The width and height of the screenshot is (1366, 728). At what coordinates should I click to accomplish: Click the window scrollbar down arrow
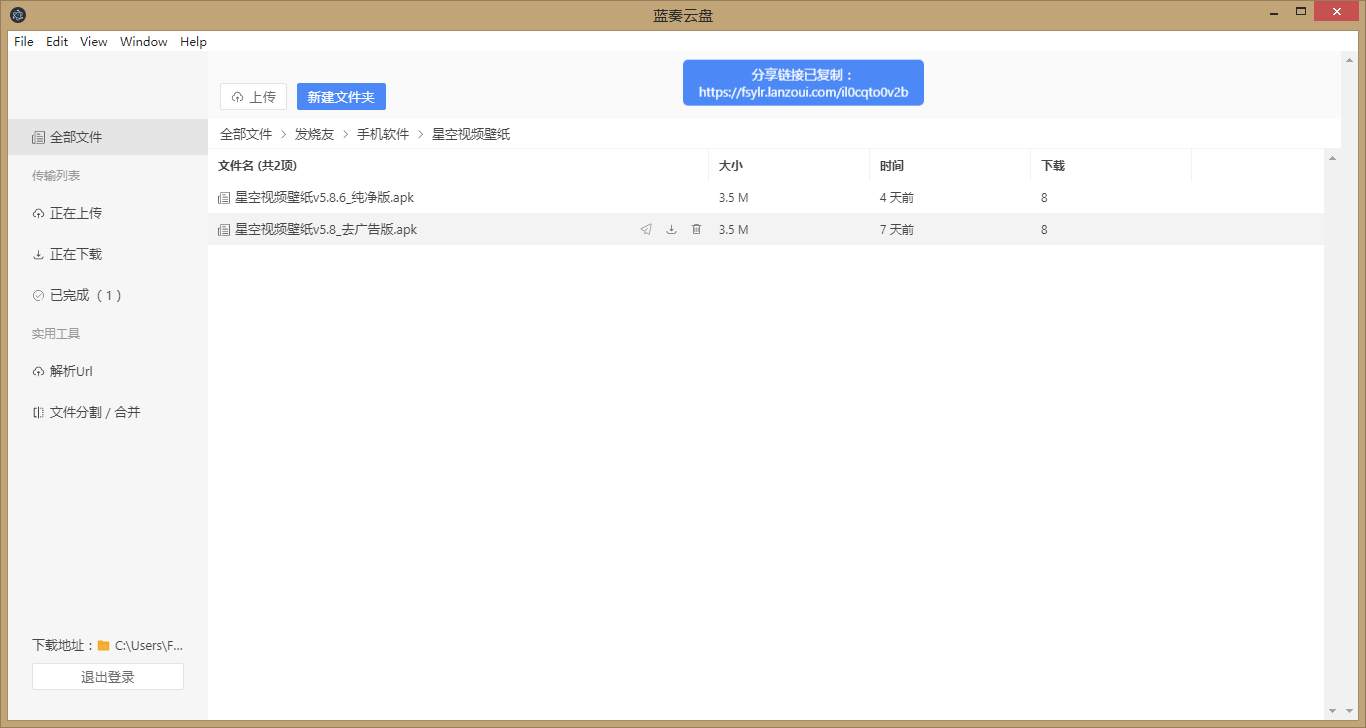(1349, 711)
